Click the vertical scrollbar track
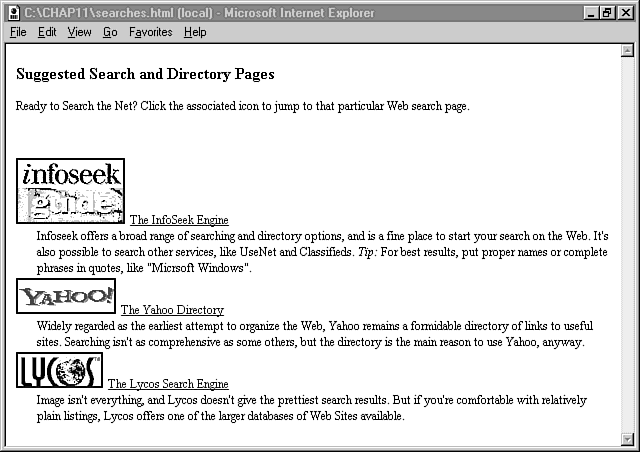This screenshot has width=640, height=457. (627, 240)
